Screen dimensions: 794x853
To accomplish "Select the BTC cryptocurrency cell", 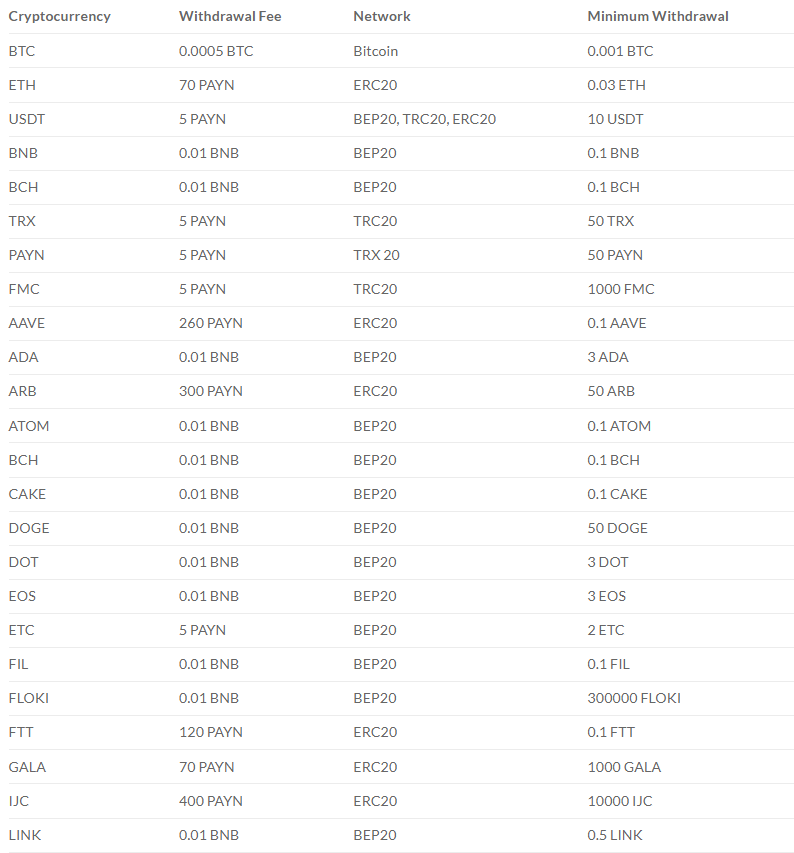I will pyautogui.click(x=22, y=51).
